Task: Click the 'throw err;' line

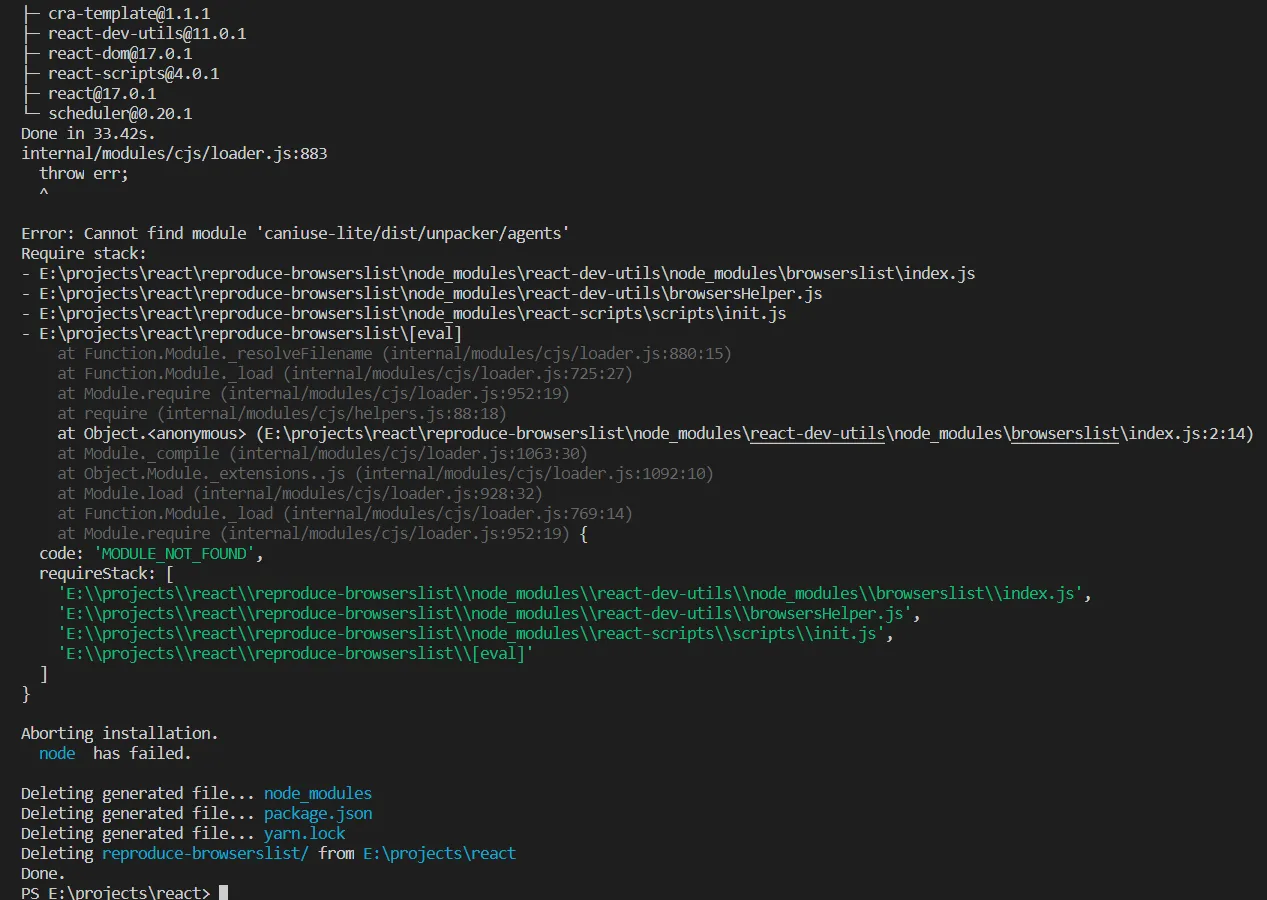Action: 84,173
